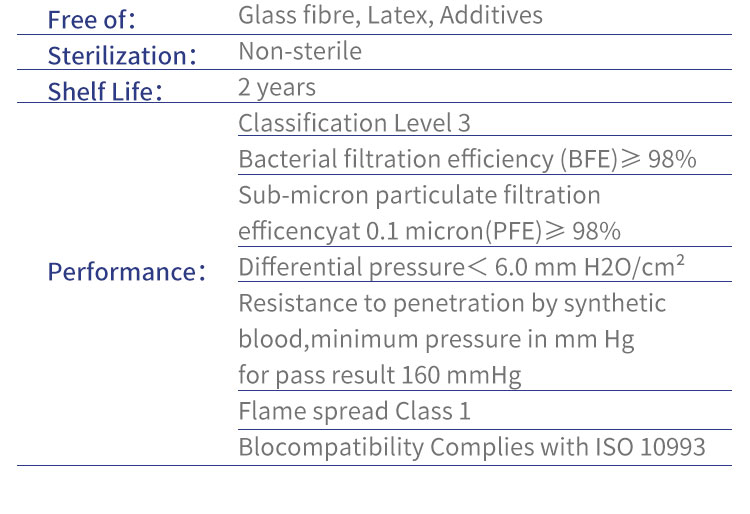Click the word 'Blocompatibility'
750x514 pixels.
(318, 447)
